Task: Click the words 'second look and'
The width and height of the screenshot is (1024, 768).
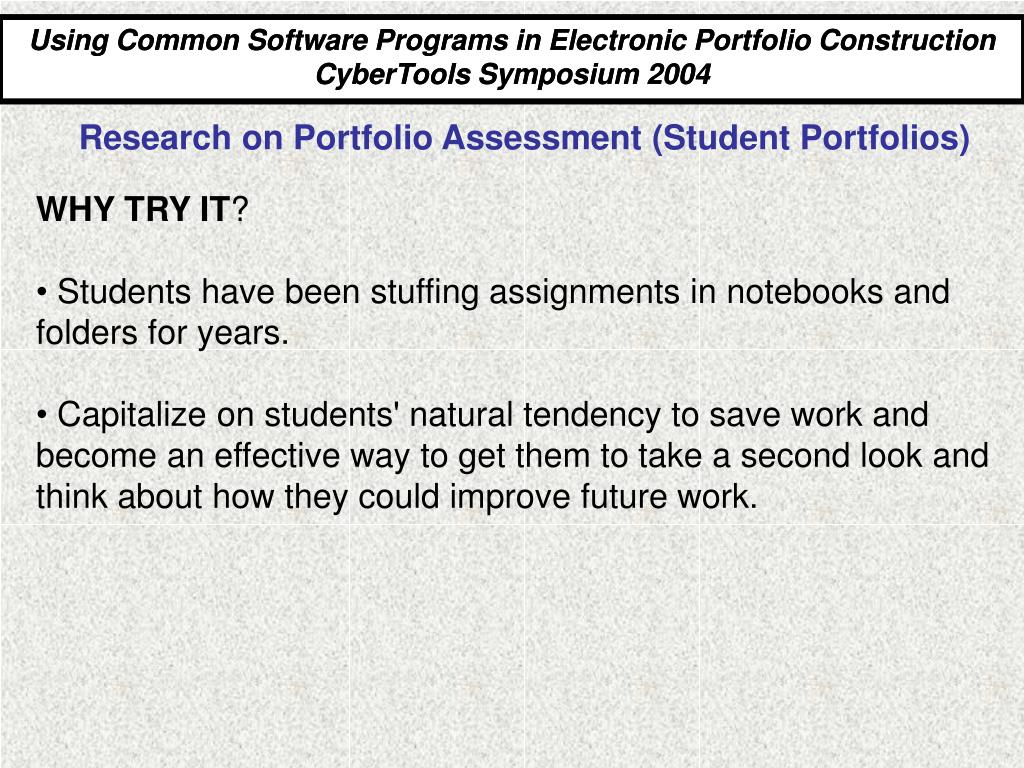Action: tap(865, 456)
